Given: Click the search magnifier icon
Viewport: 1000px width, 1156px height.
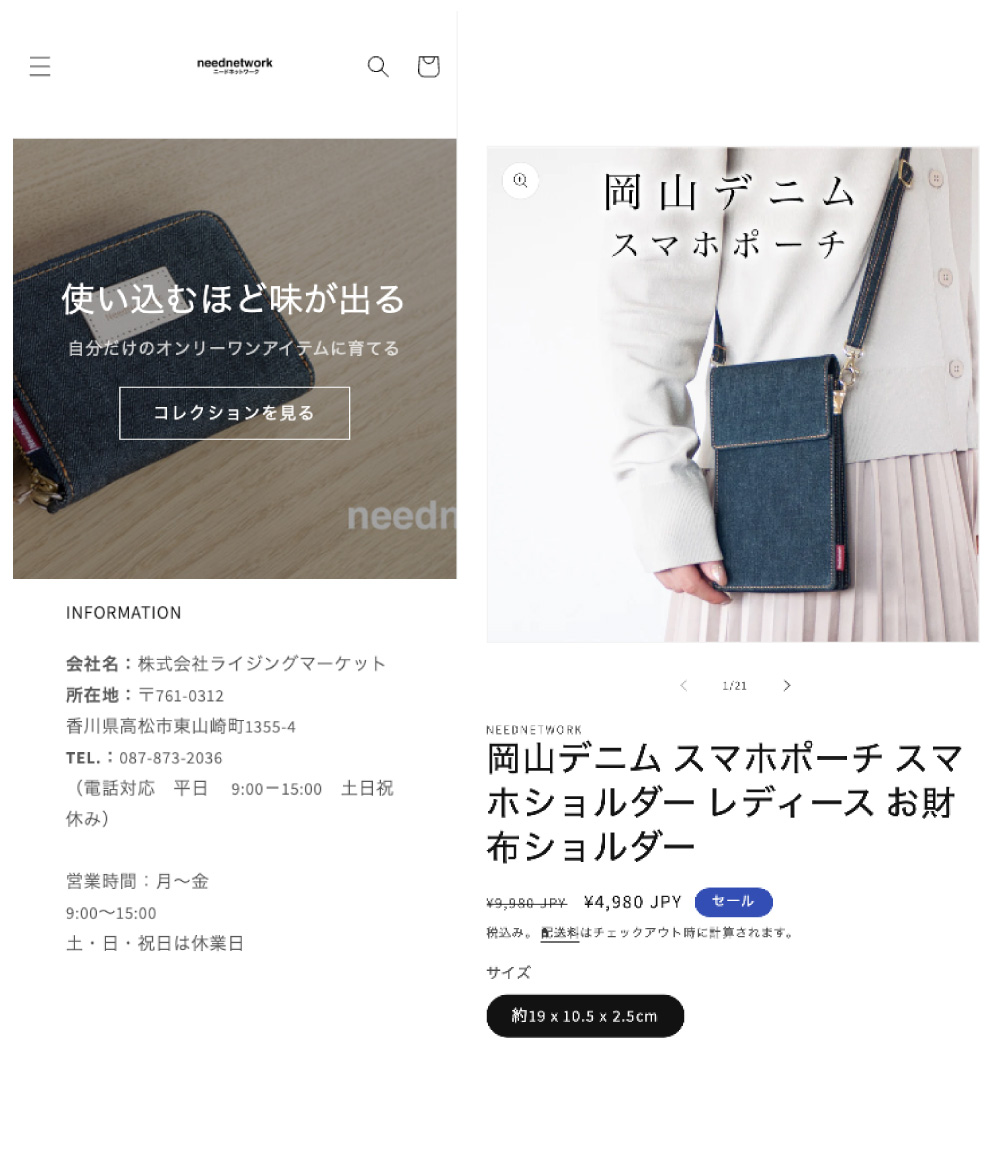Looking at the screenshot, I should click(x=378, y=66).
